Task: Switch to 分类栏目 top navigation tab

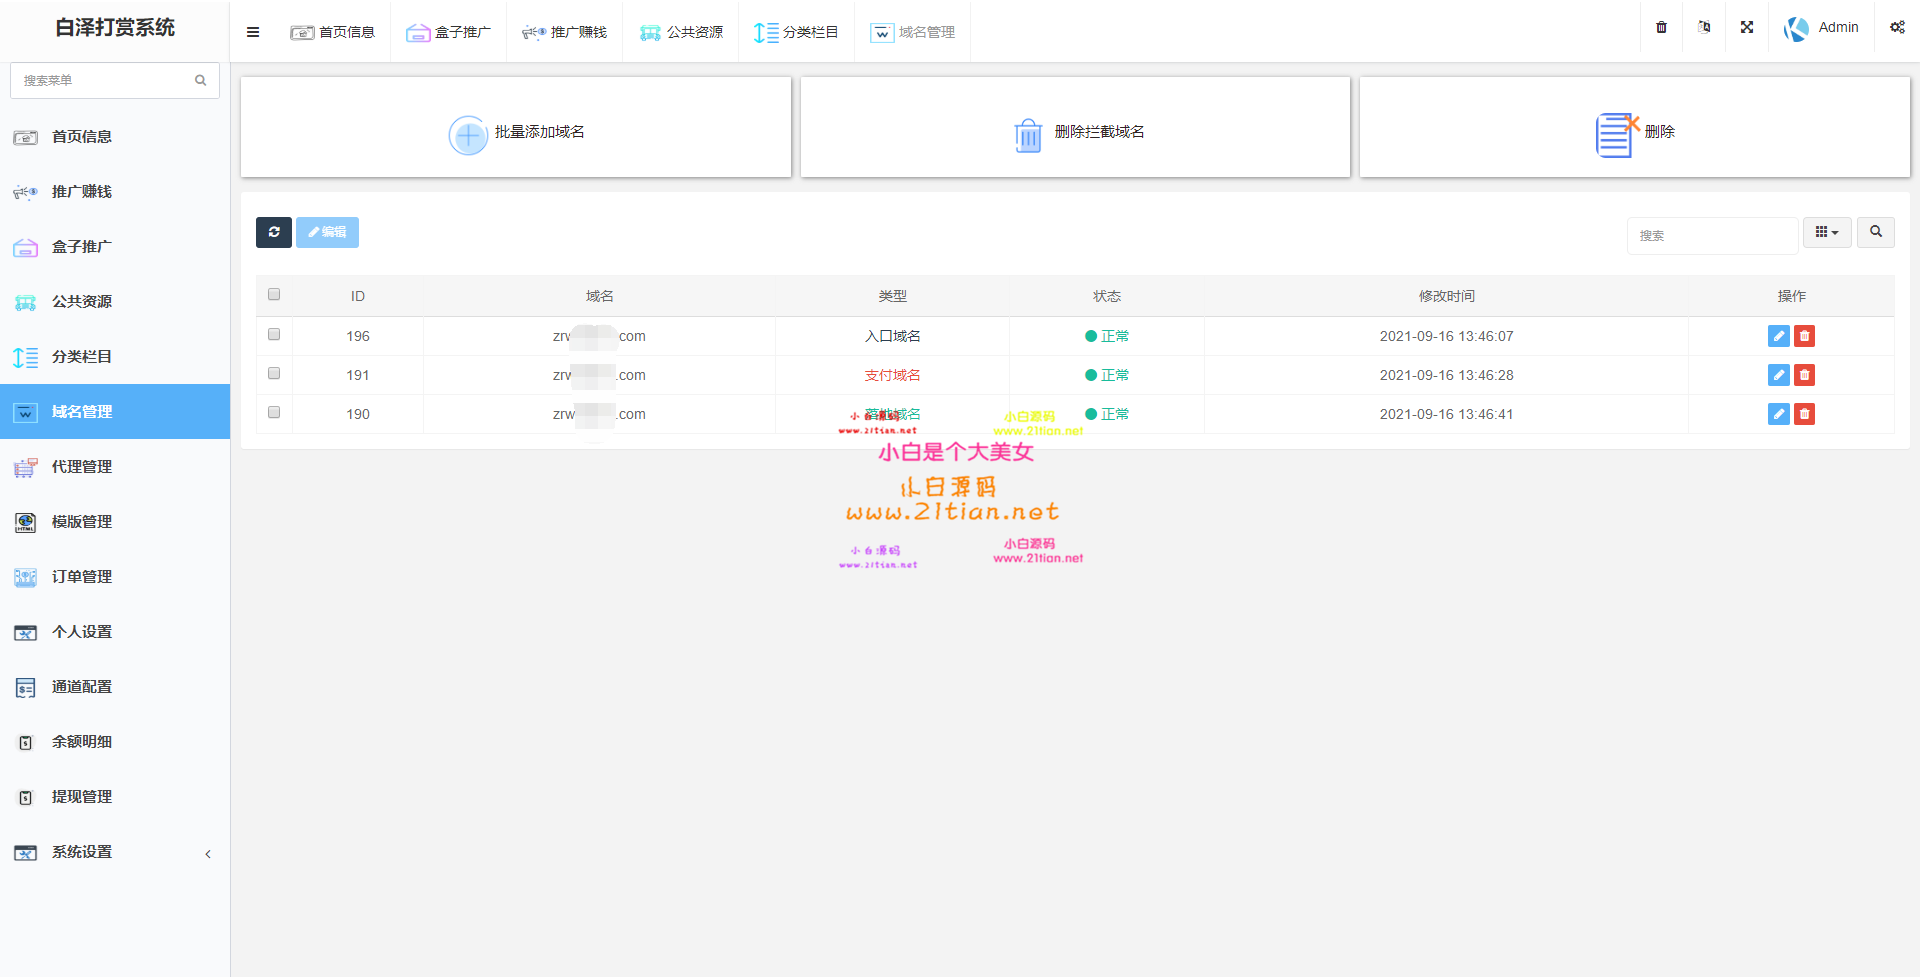Action: point(796,32)
